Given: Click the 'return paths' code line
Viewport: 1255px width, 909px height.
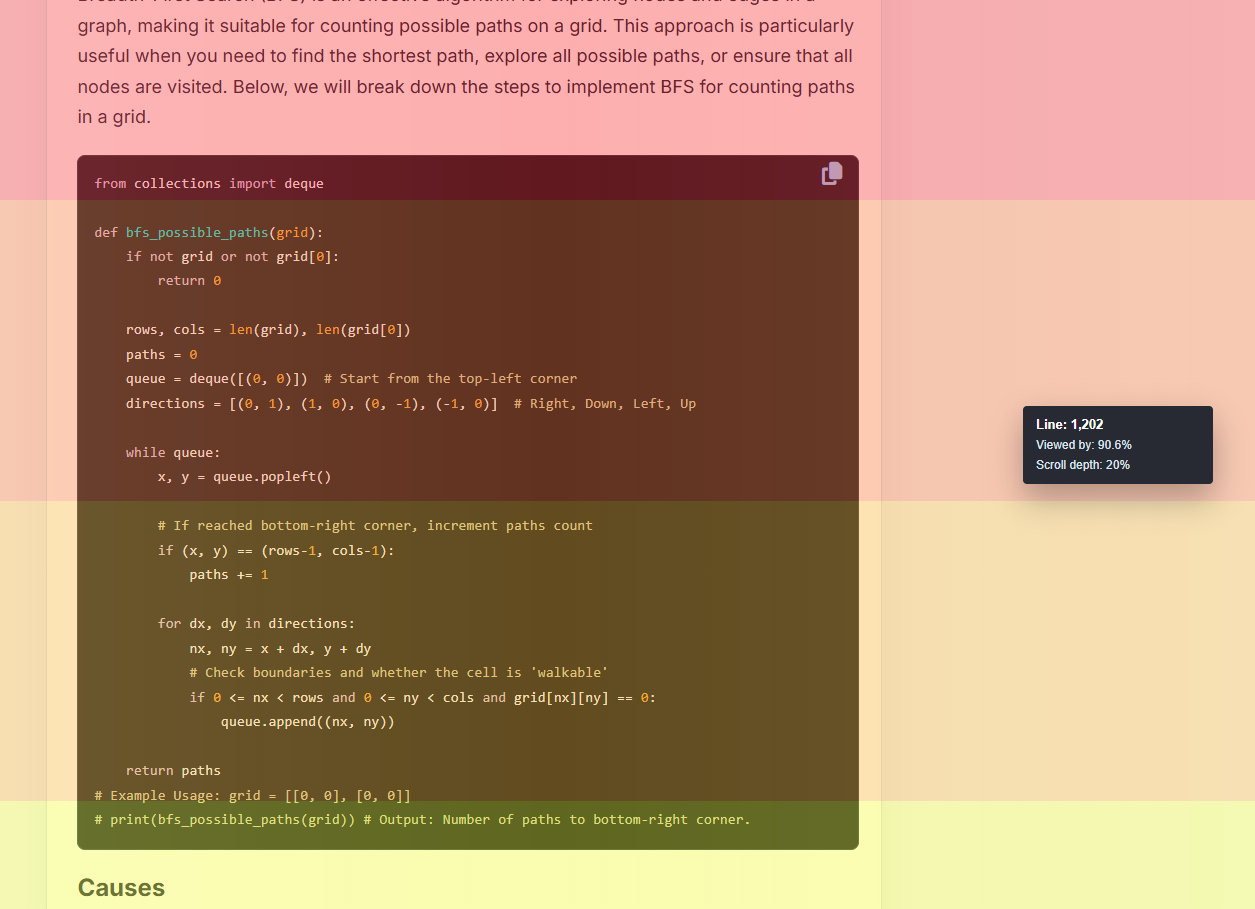Looking at the screenshot, I should [173, 771].
